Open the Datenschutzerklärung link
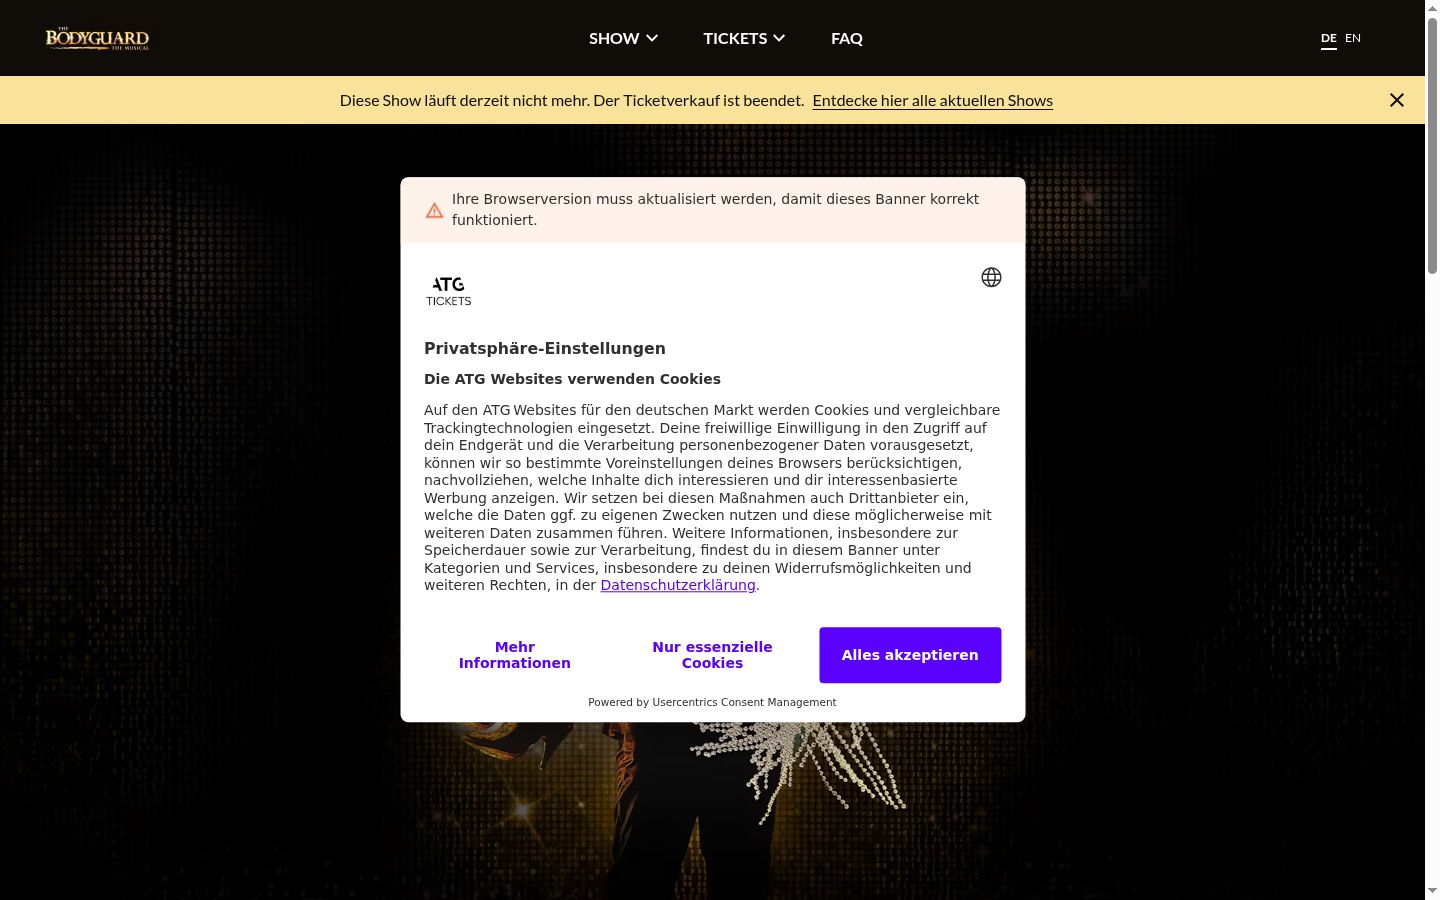The image size is (1440, 900). point(678,585)
